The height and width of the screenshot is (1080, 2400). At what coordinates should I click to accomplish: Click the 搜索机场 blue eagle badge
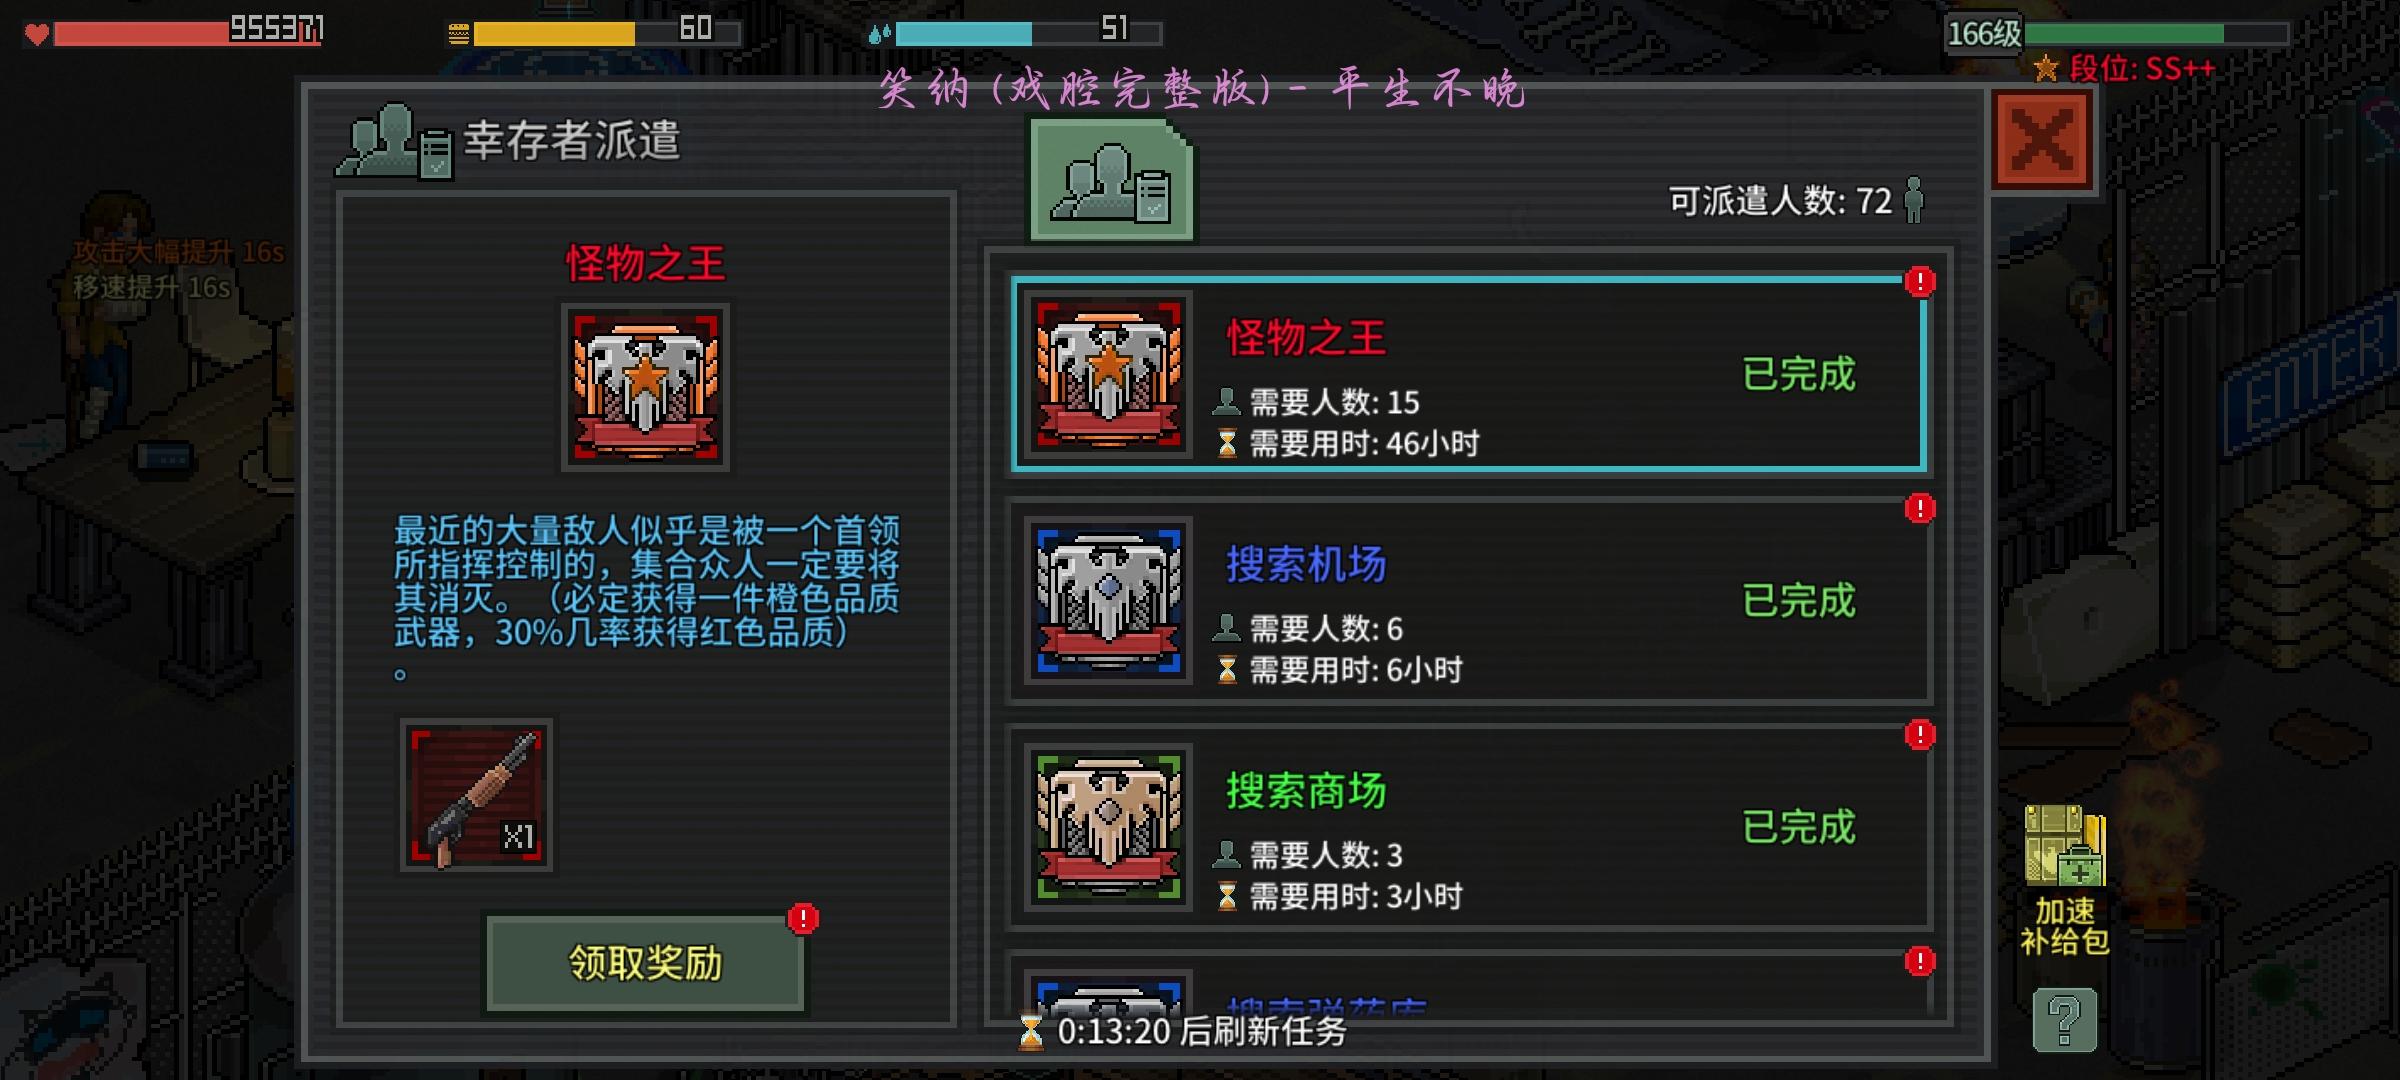tap(1109, 600)
